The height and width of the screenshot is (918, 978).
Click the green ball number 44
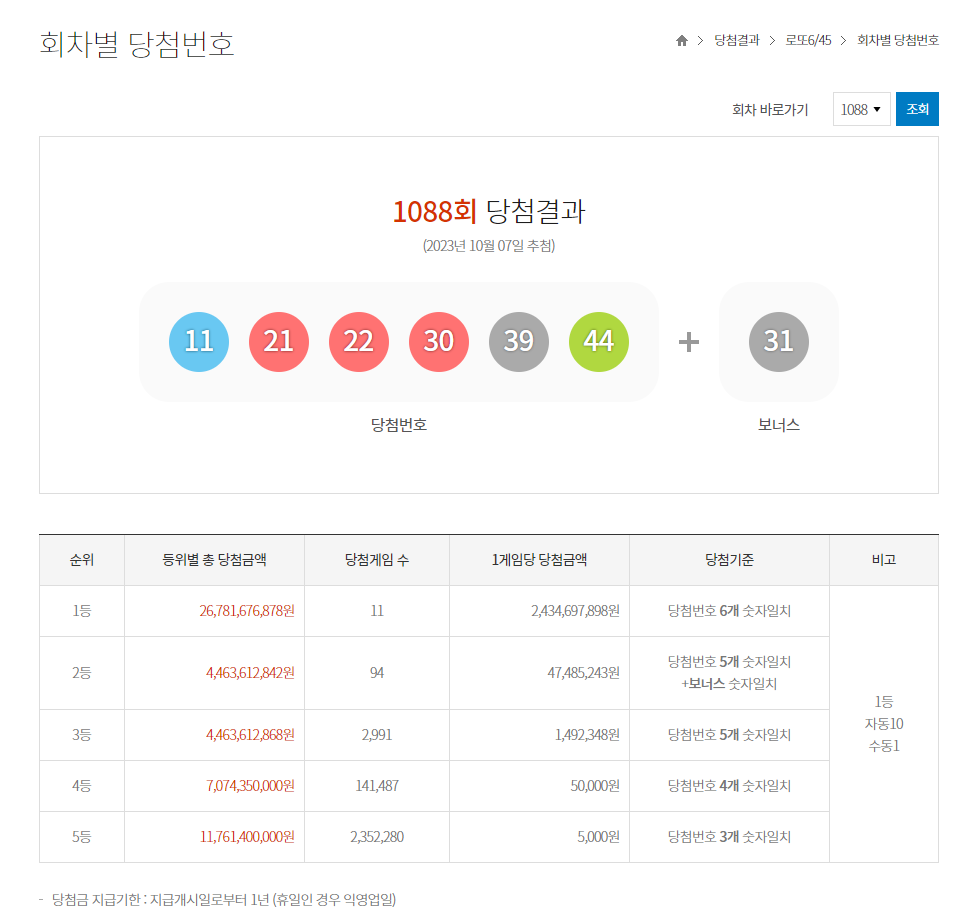click(599, 342)
